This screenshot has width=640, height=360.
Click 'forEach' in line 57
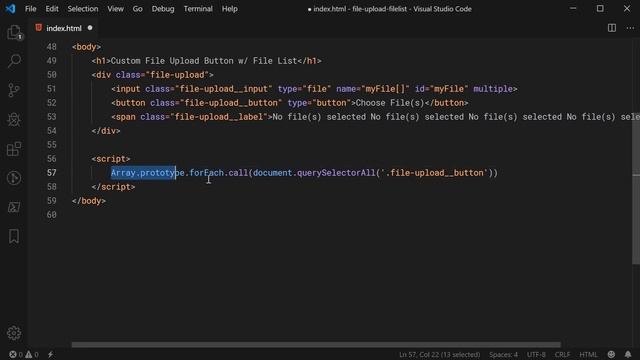coord(207,173)
